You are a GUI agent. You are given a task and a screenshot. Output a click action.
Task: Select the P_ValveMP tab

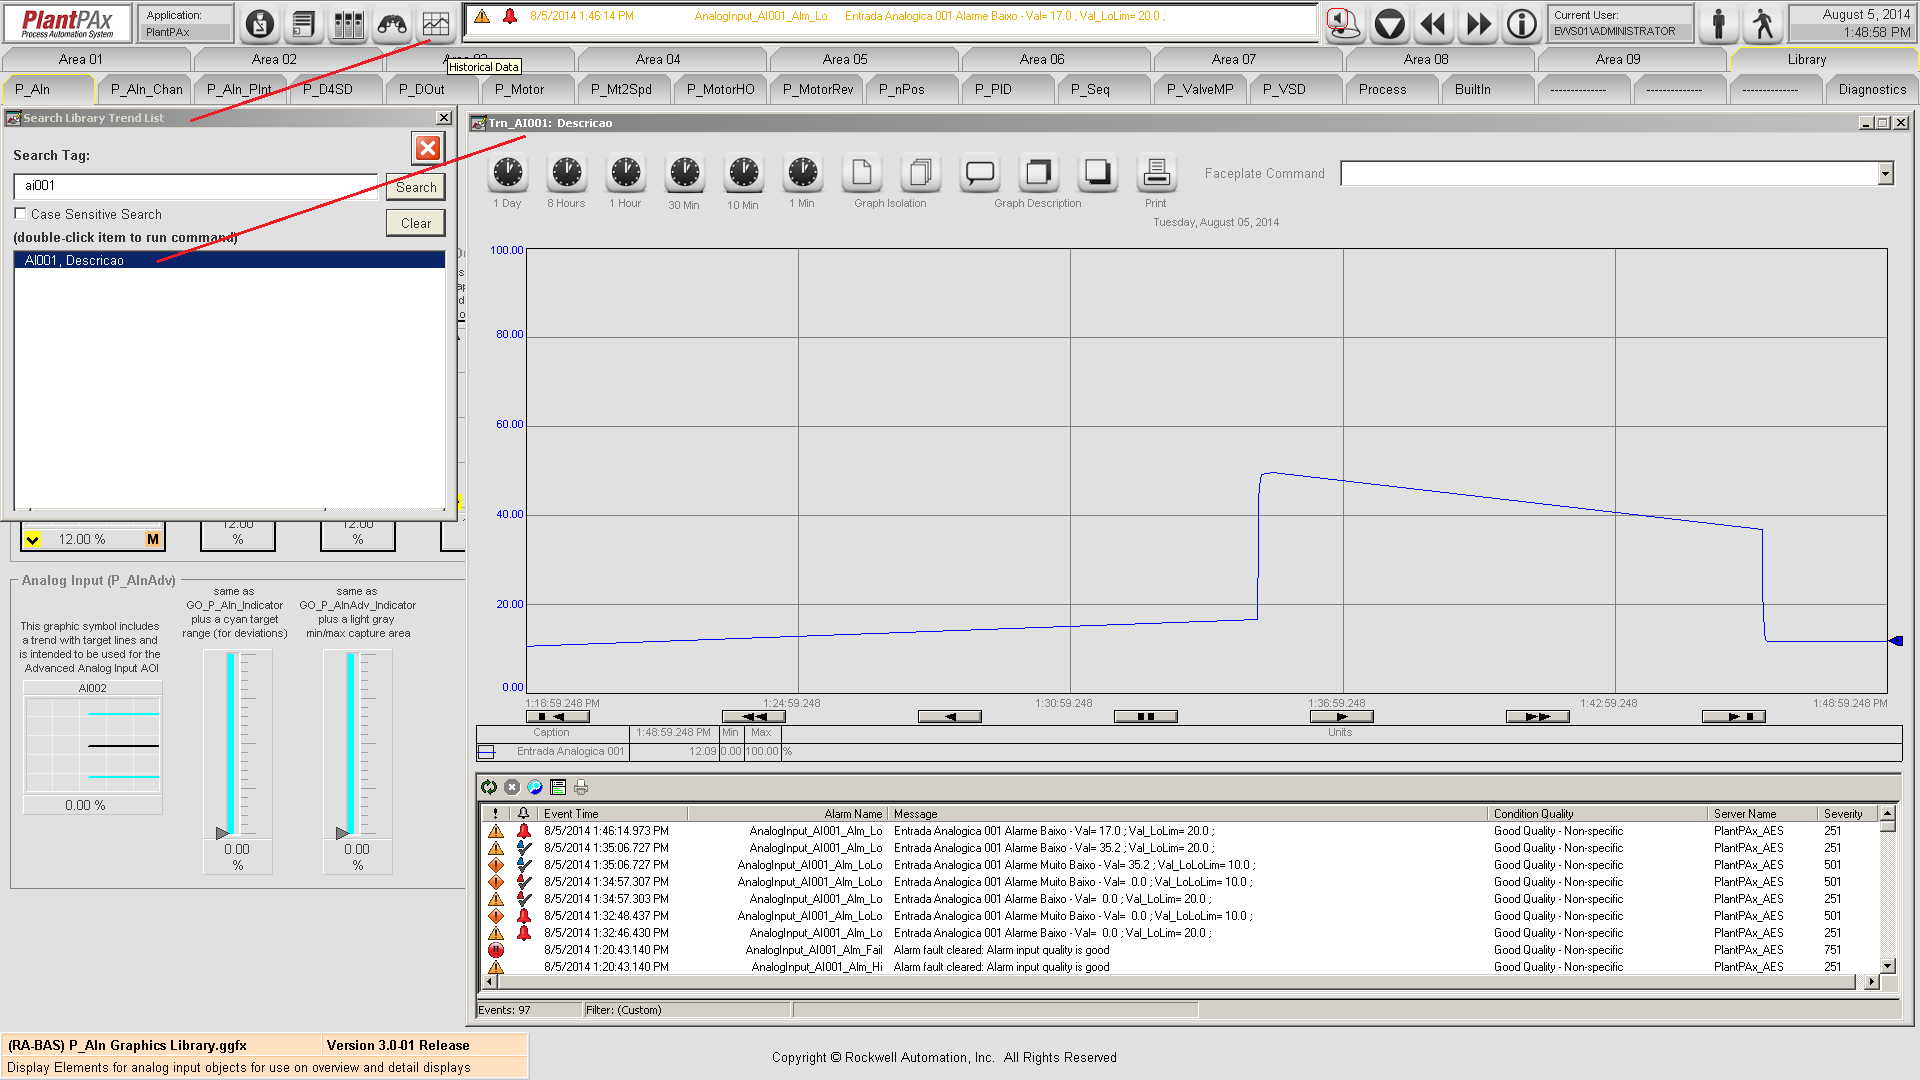click(1199, 89)
